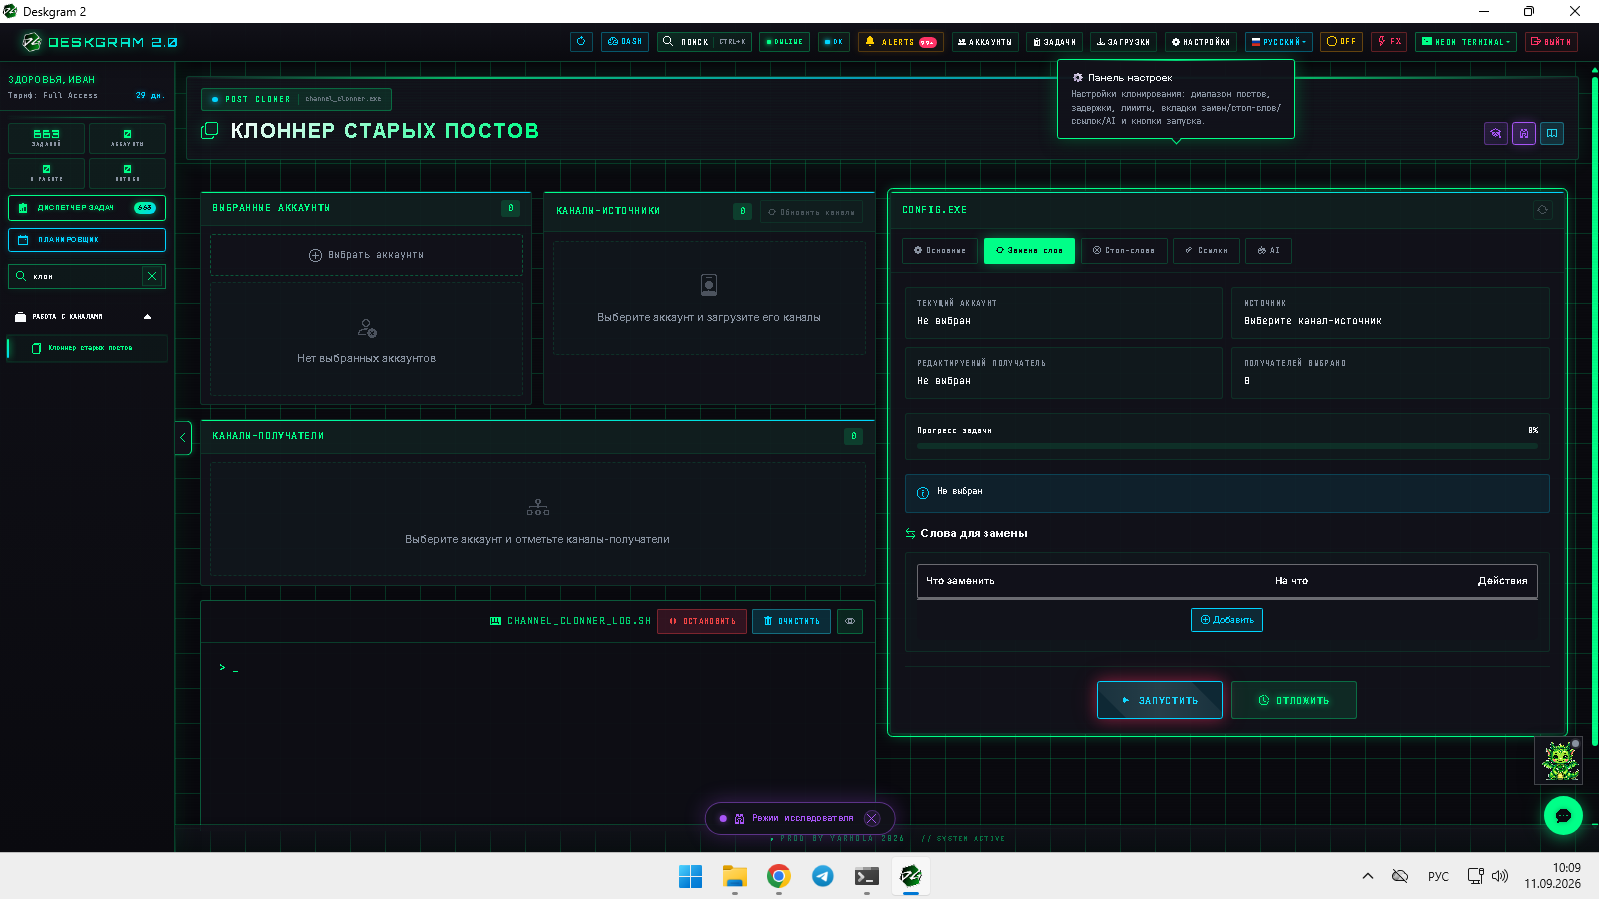The height and width of the screenshot is (899, 1599).
Task: Click the eye icon in the log panel
Action: pyautogui.click(x=850, y=621)
